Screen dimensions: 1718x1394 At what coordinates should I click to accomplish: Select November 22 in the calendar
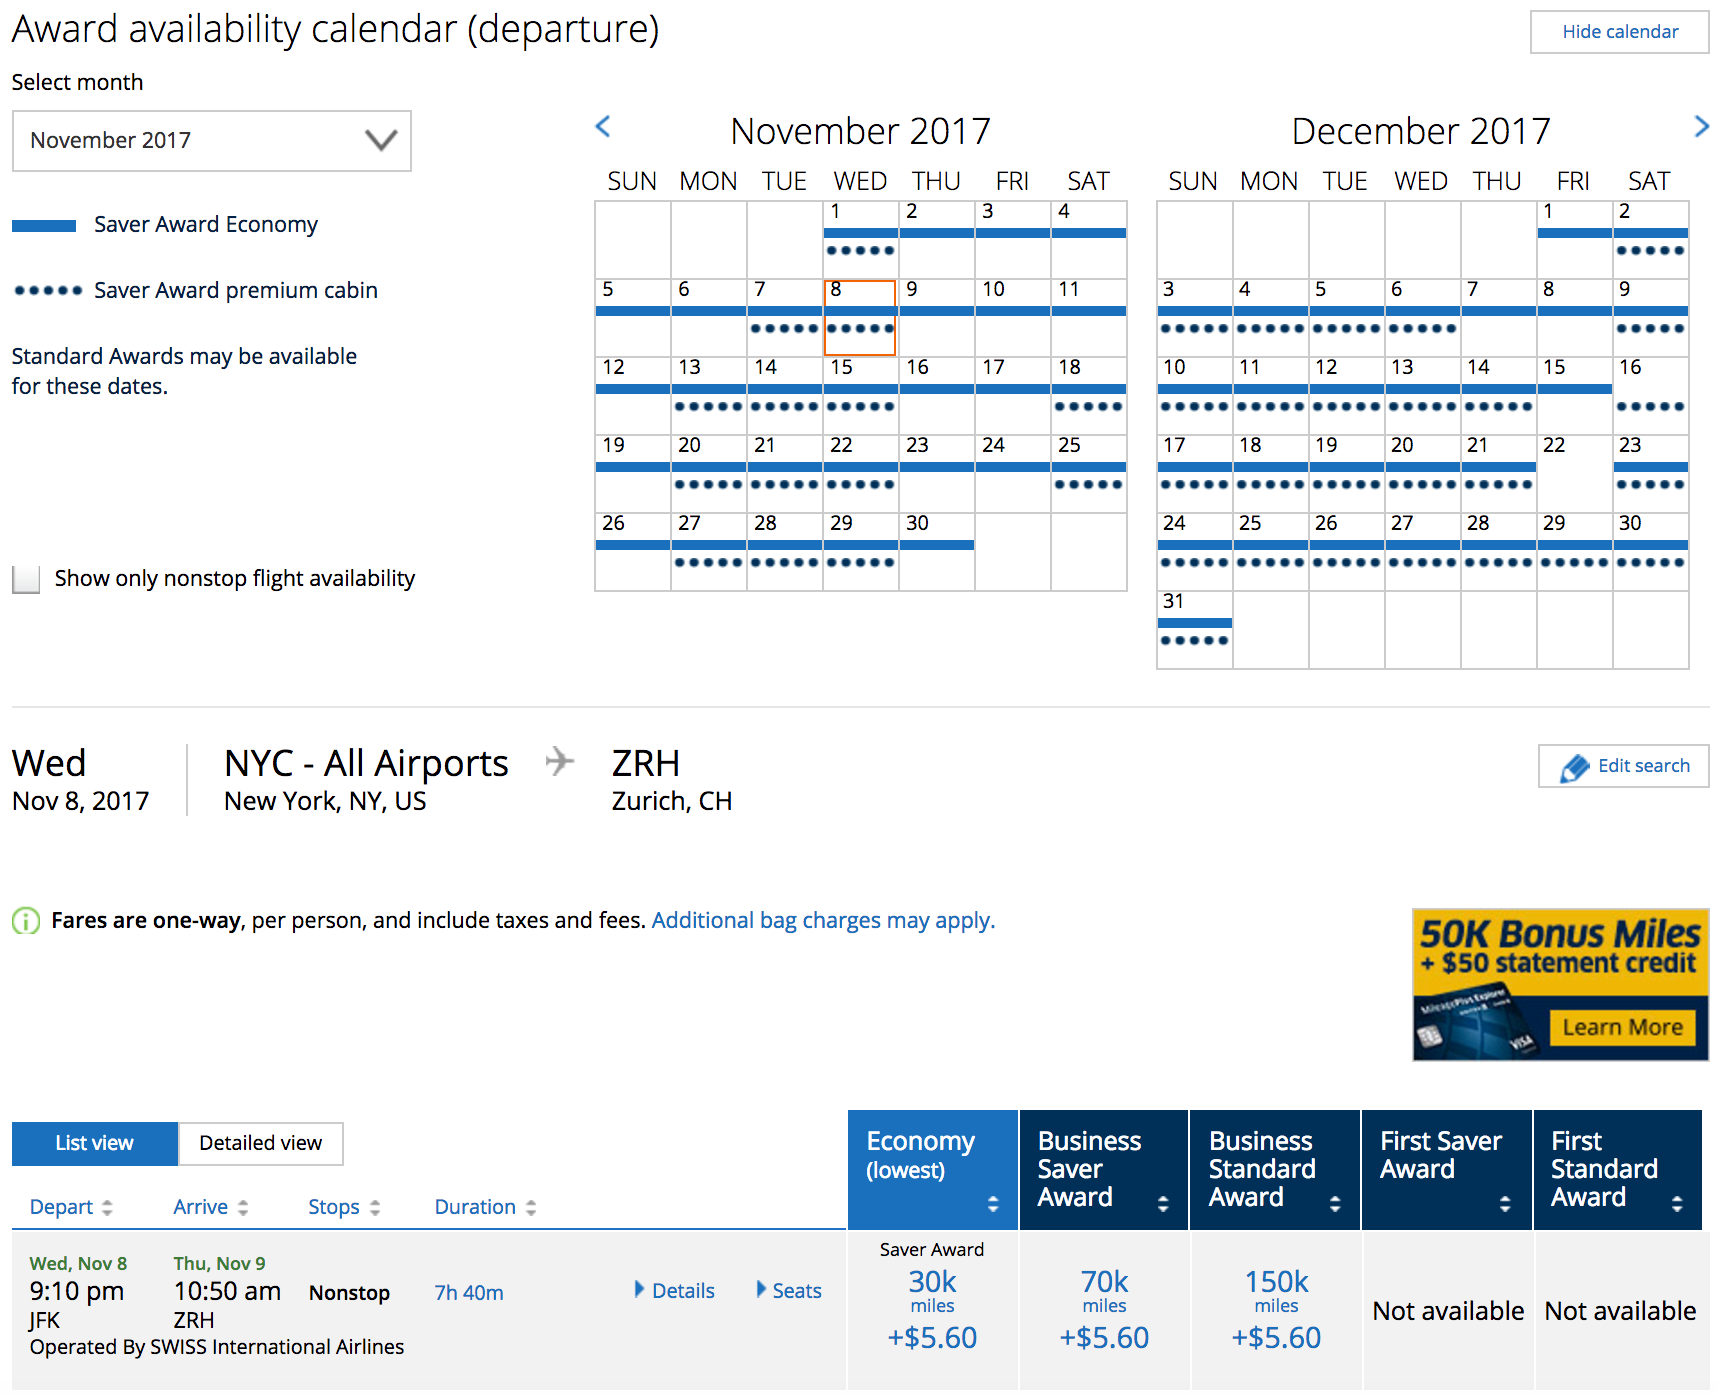(x=860, y=474)
